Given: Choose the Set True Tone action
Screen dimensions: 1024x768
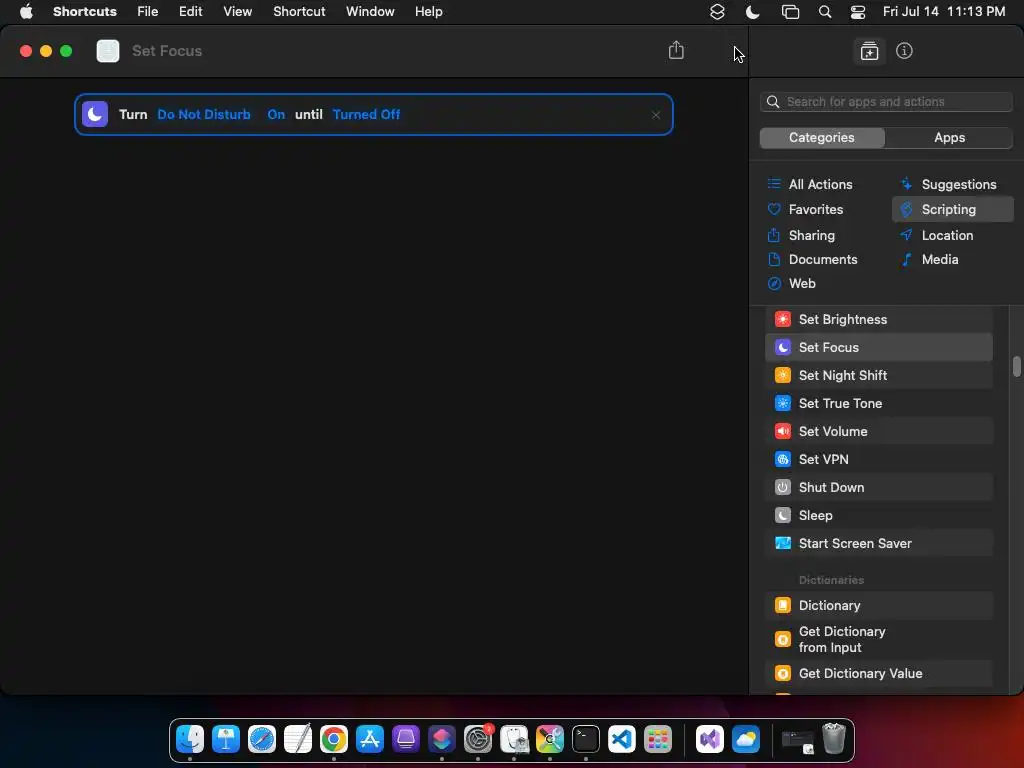Looking at the screenshot, I should pyautogui.click(x=878, y=404).
